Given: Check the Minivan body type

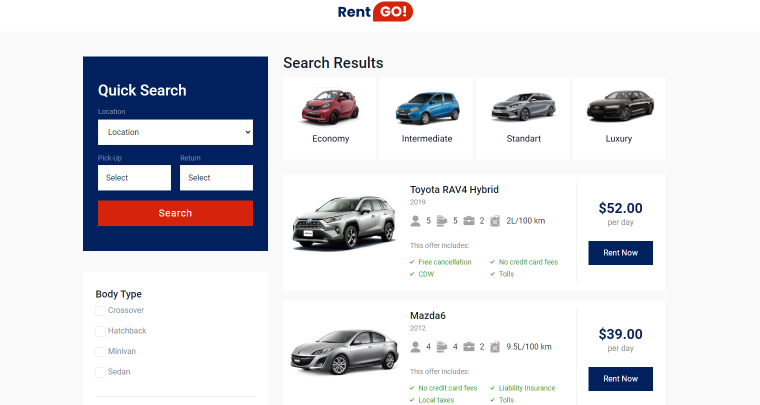Looking at the screenshot, I should point(100,352).
